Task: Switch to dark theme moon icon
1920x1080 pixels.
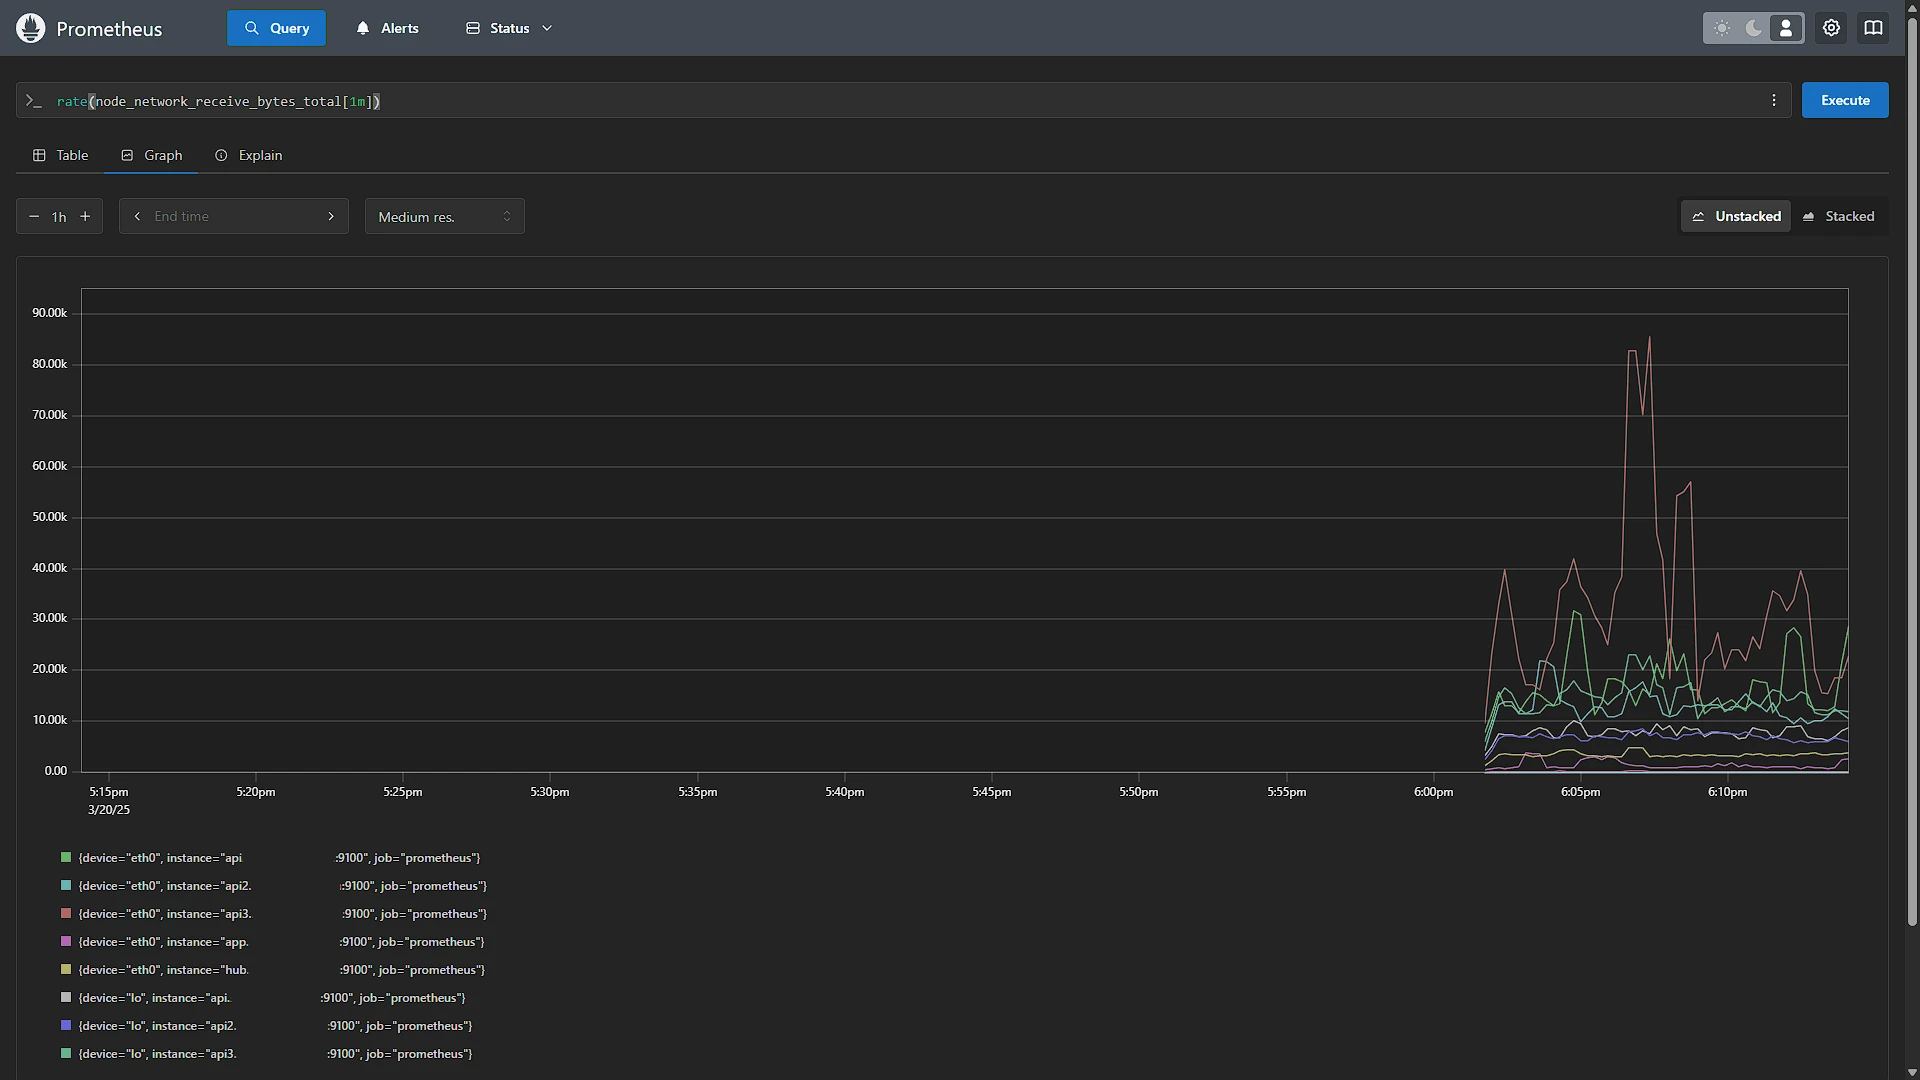Action: (x=1754, y=28)
